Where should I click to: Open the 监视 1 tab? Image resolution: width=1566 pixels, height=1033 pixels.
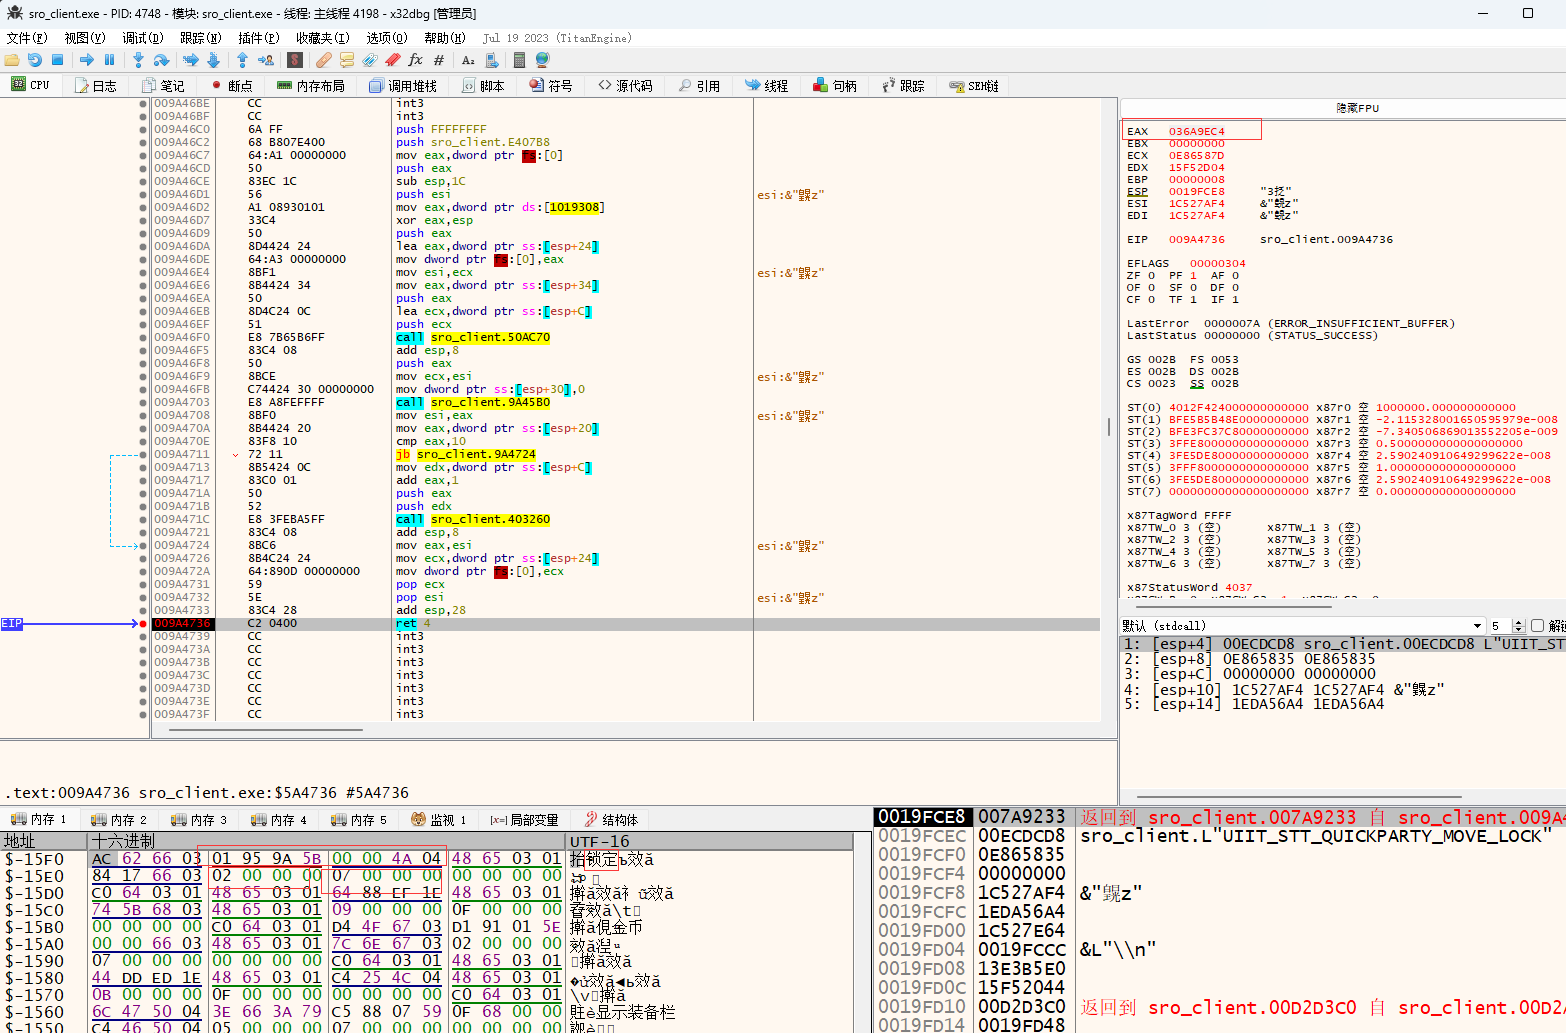(439, 820)
